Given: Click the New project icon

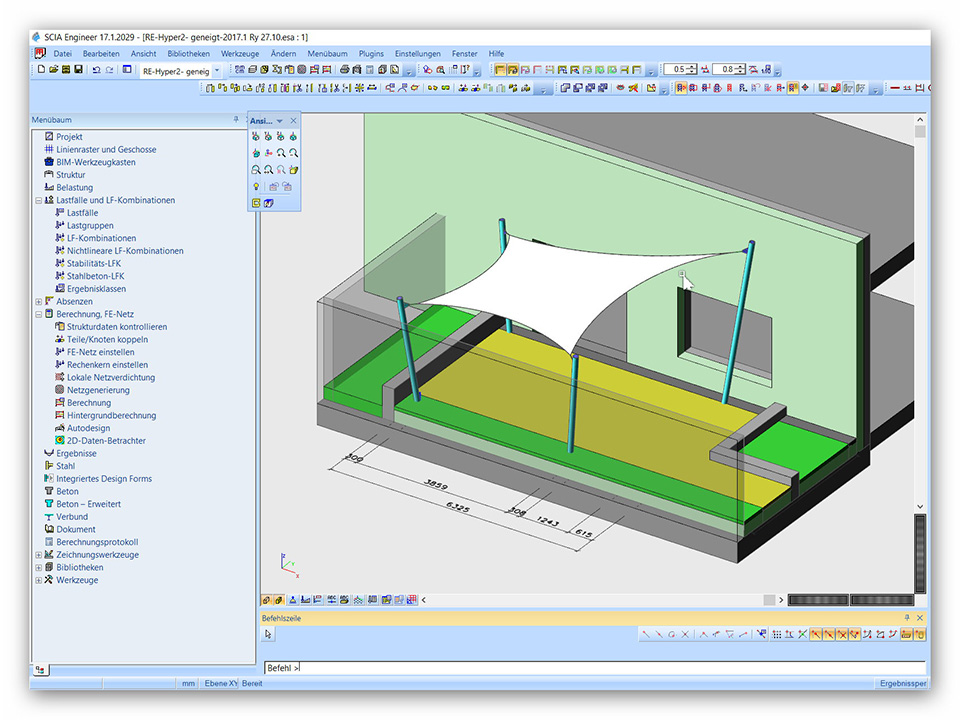Looking at the screenshot, I should click(x=41, y=70).
